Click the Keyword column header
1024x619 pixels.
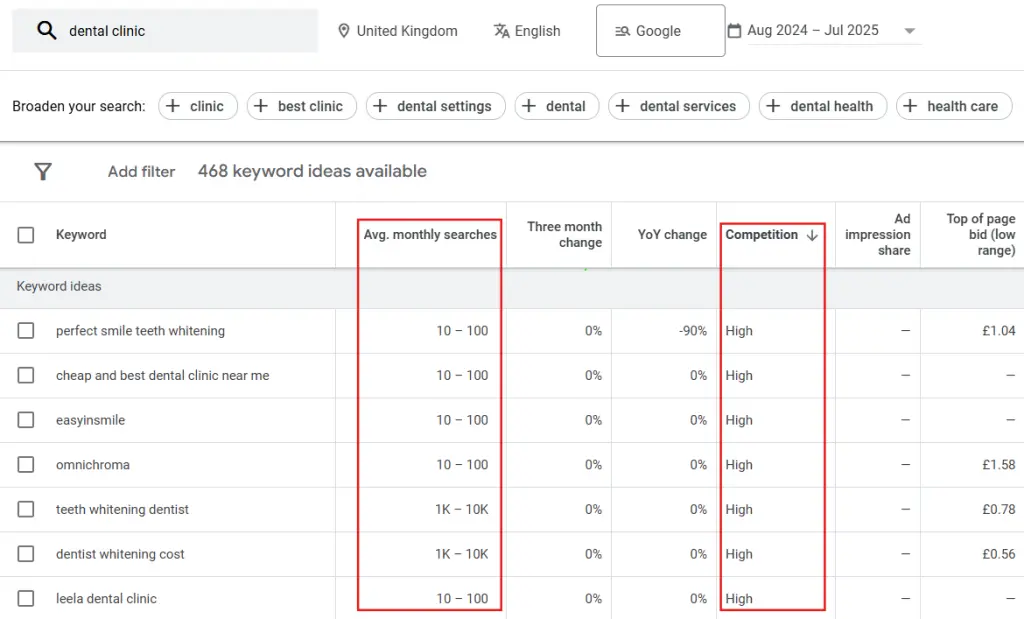(x=81, y=234)
